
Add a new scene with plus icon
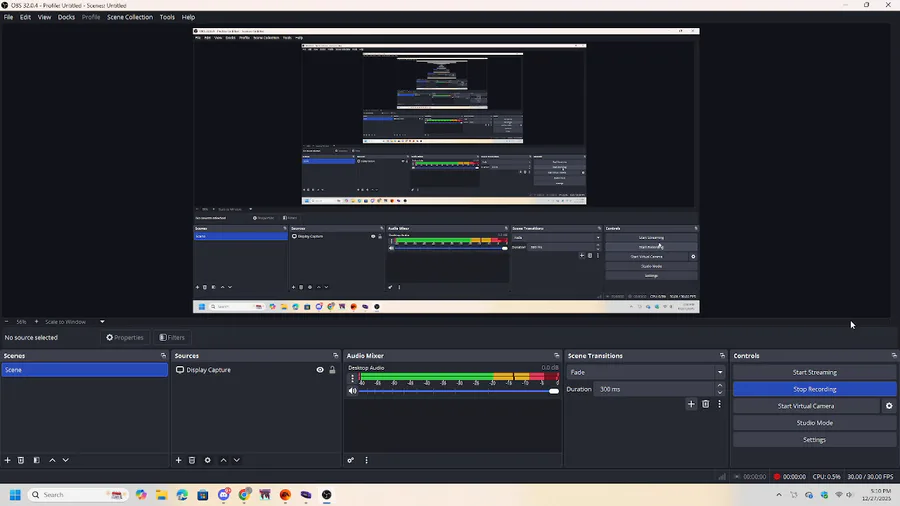7,460
